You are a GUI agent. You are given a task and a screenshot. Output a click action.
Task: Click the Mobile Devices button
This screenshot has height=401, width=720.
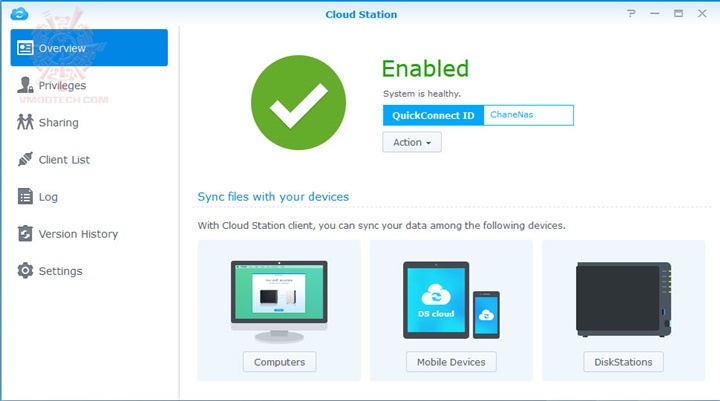[x=451, y=362]
